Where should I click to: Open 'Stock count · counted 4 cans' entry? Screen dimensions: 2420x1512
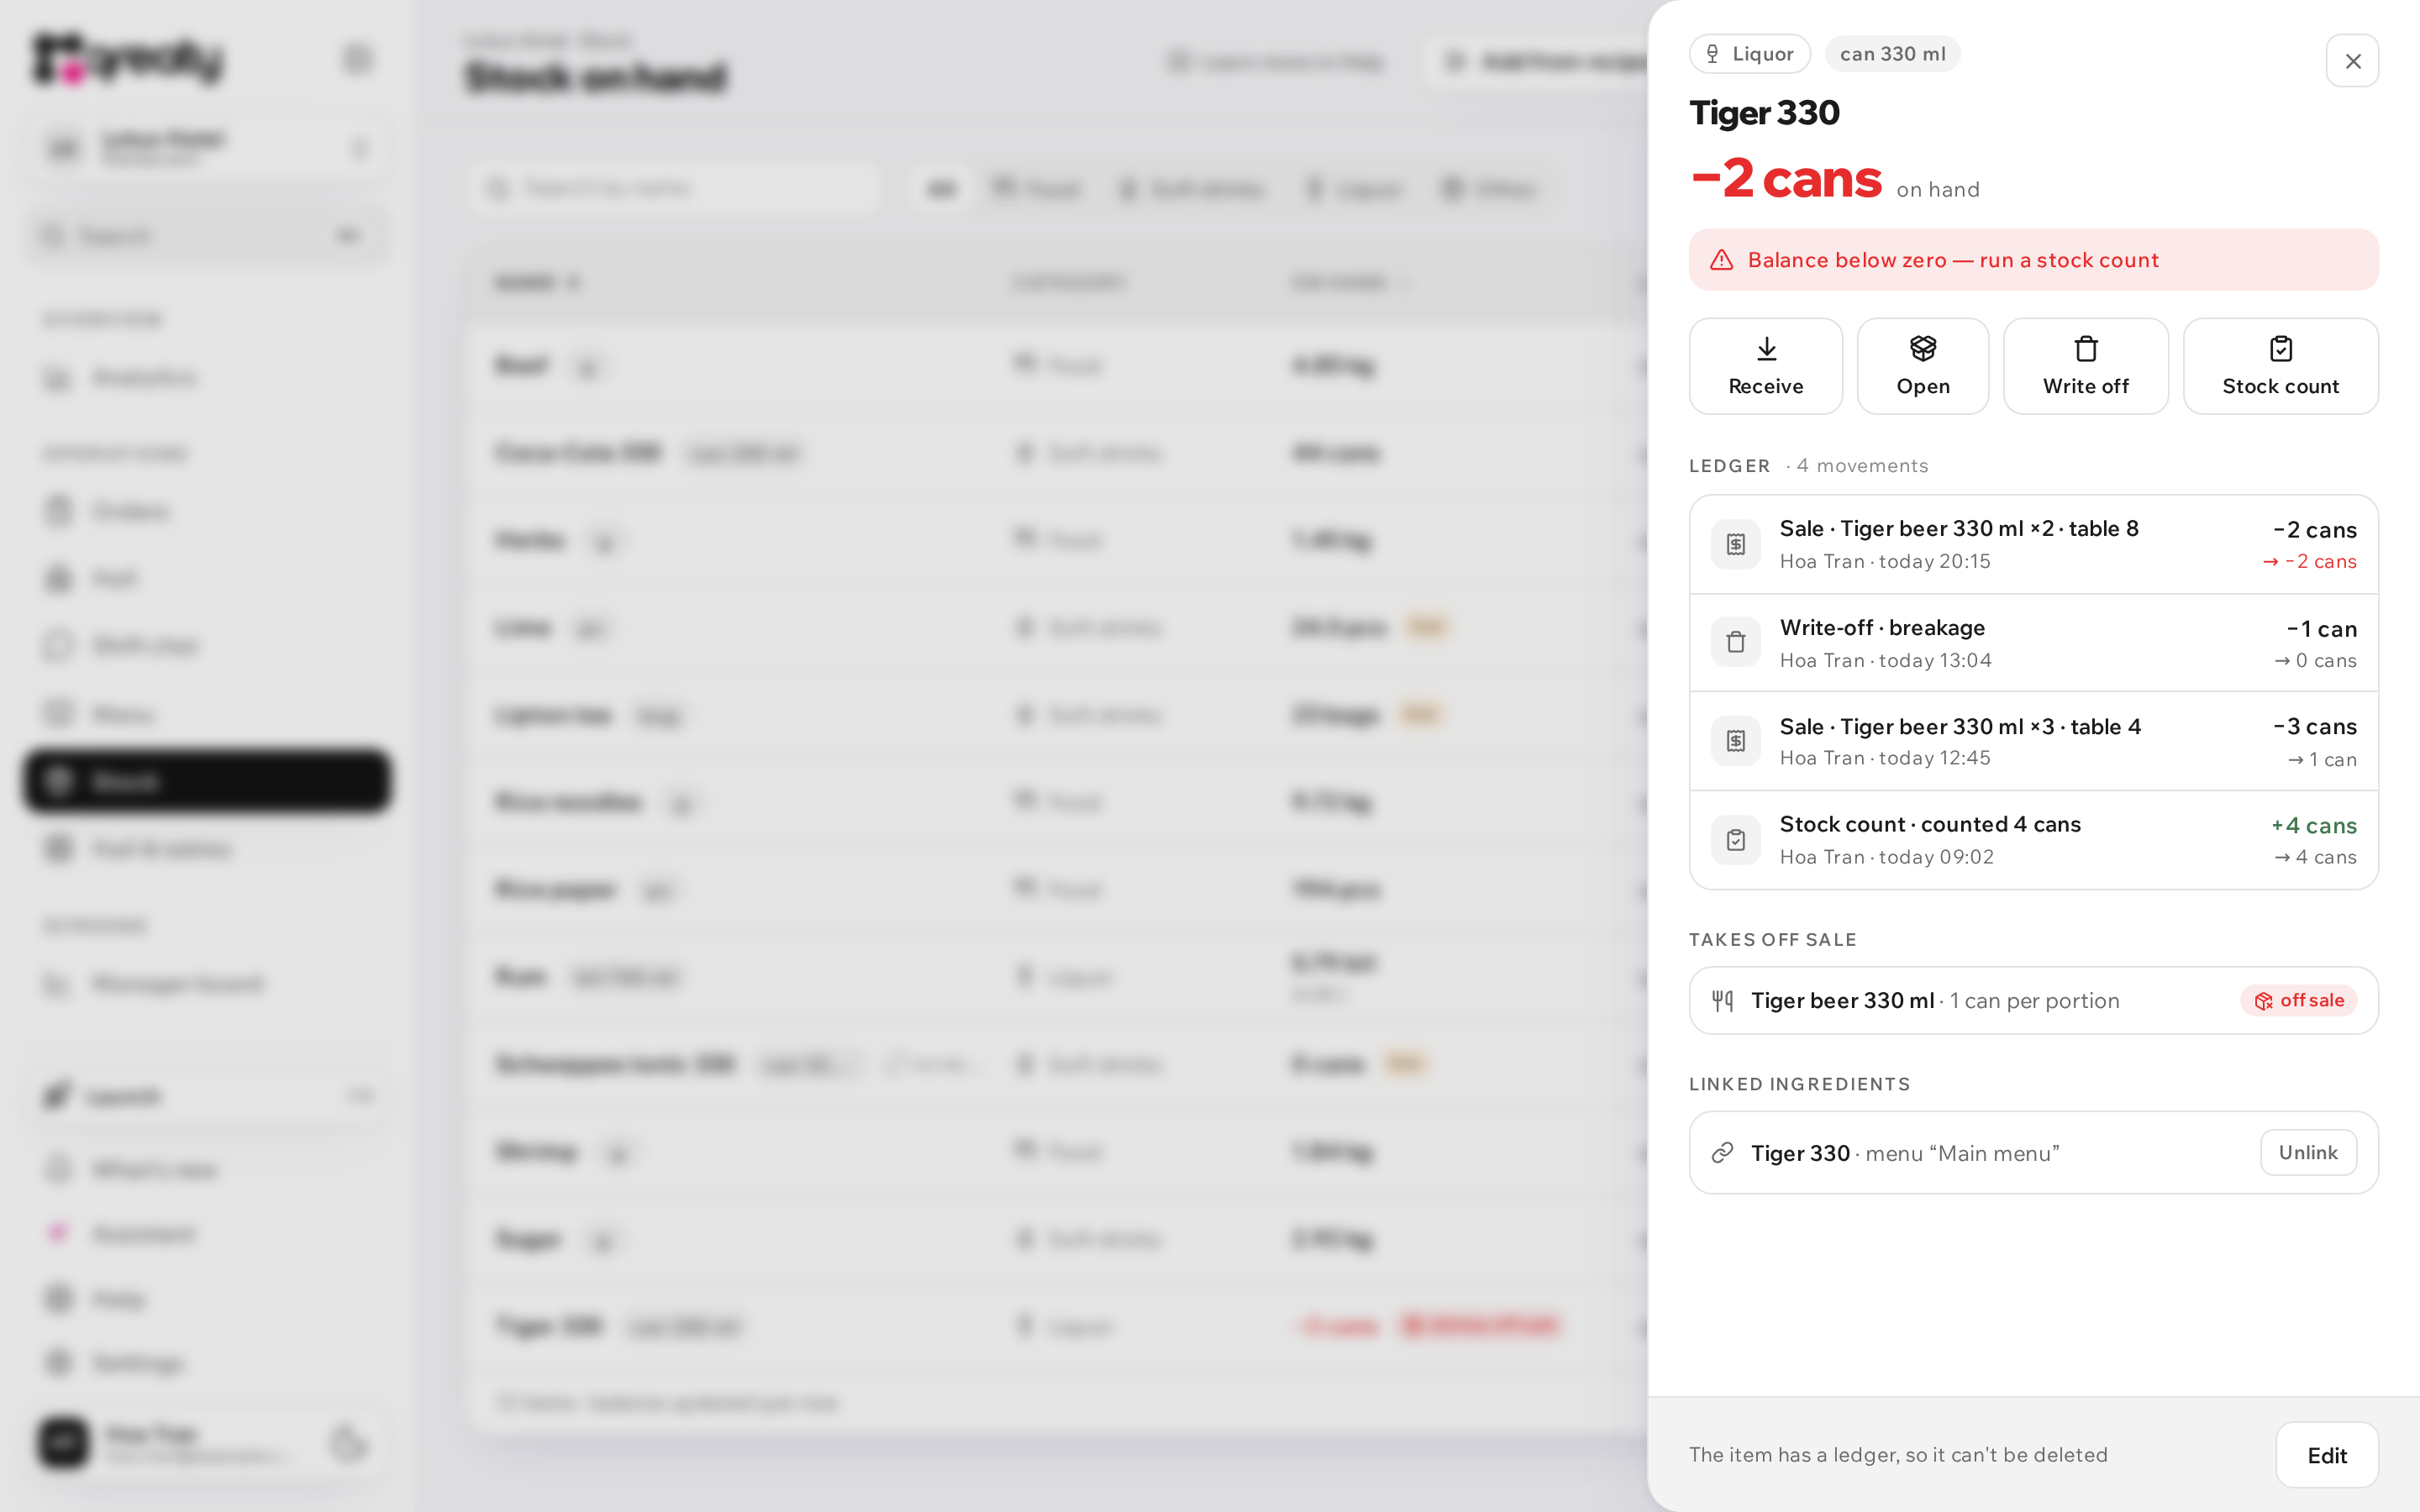point(2033,840)
